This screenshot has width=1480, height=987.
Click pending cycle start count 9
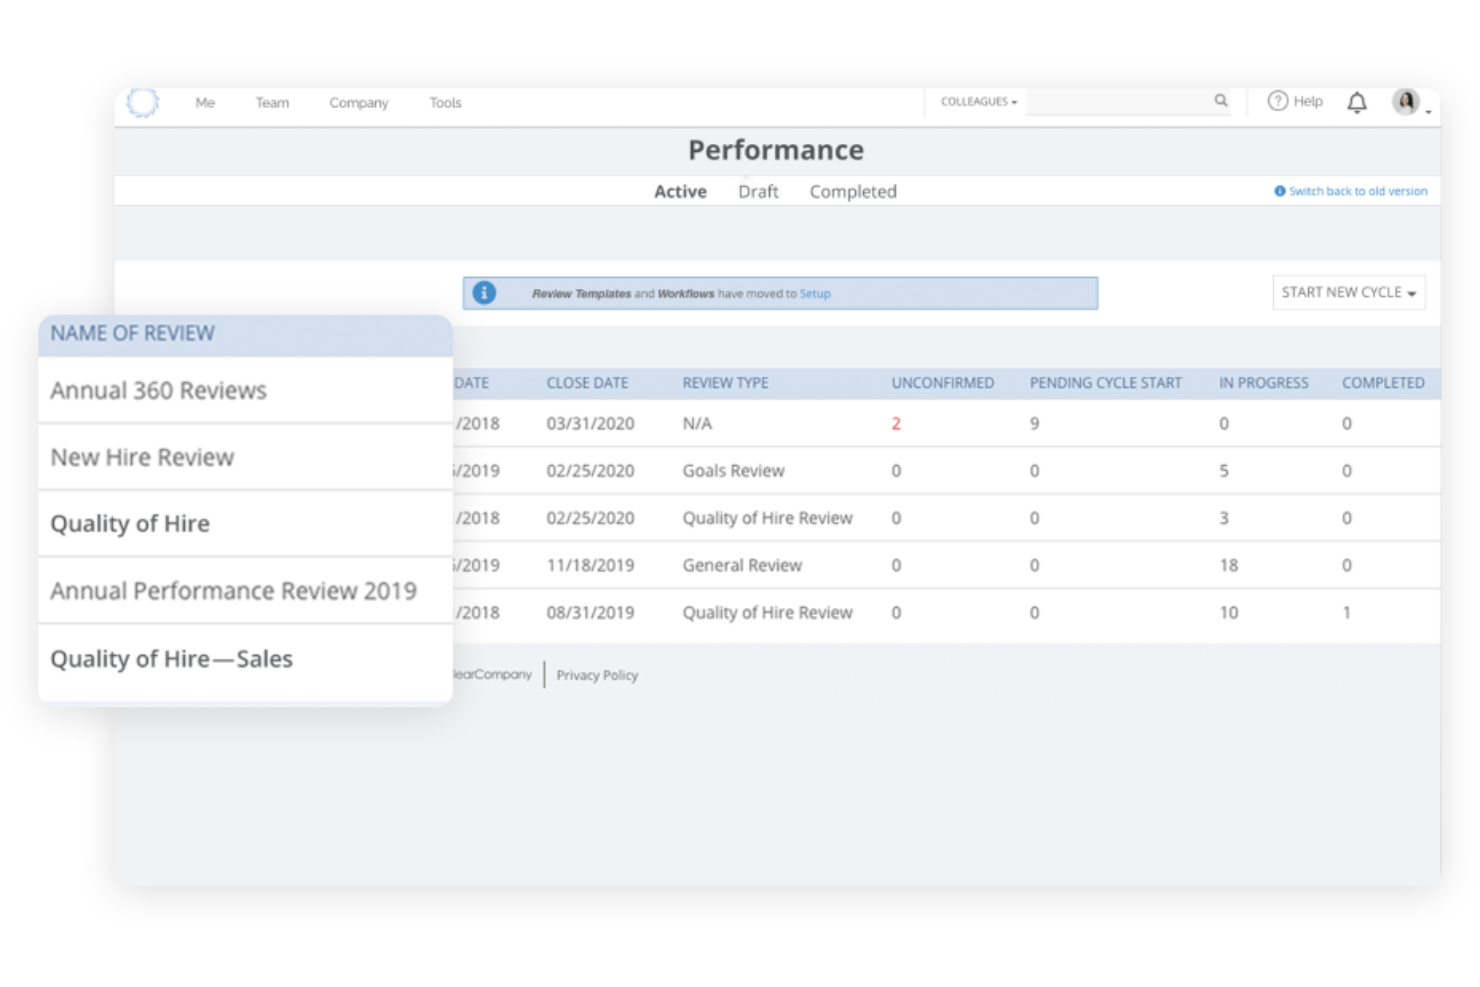pyautogui.click(x=1034, y=424)
